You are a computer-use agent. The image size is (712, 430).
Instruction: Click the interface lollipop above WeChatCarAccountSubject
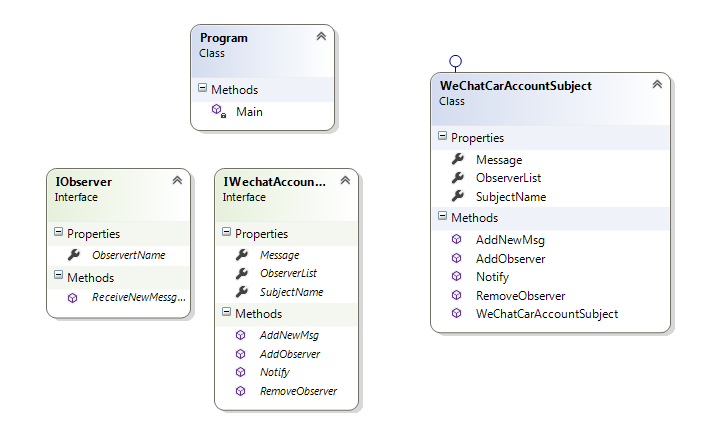455,61
